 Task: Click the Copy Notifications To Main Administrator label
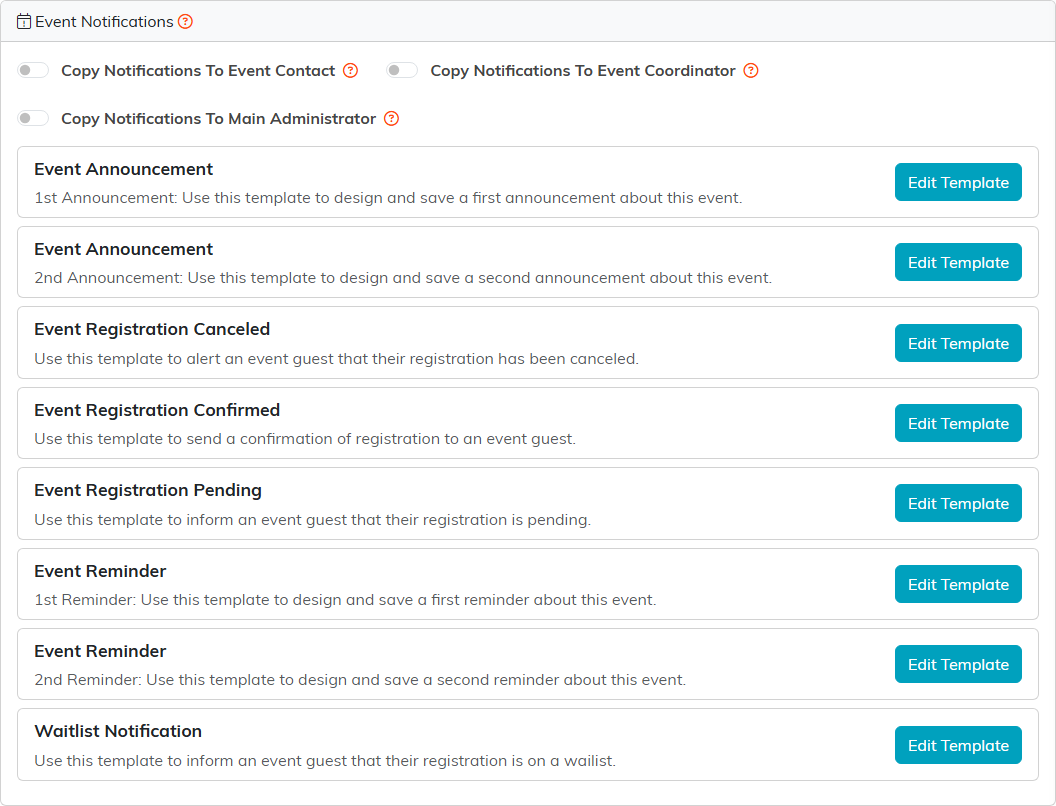click(x=218, y=119)
